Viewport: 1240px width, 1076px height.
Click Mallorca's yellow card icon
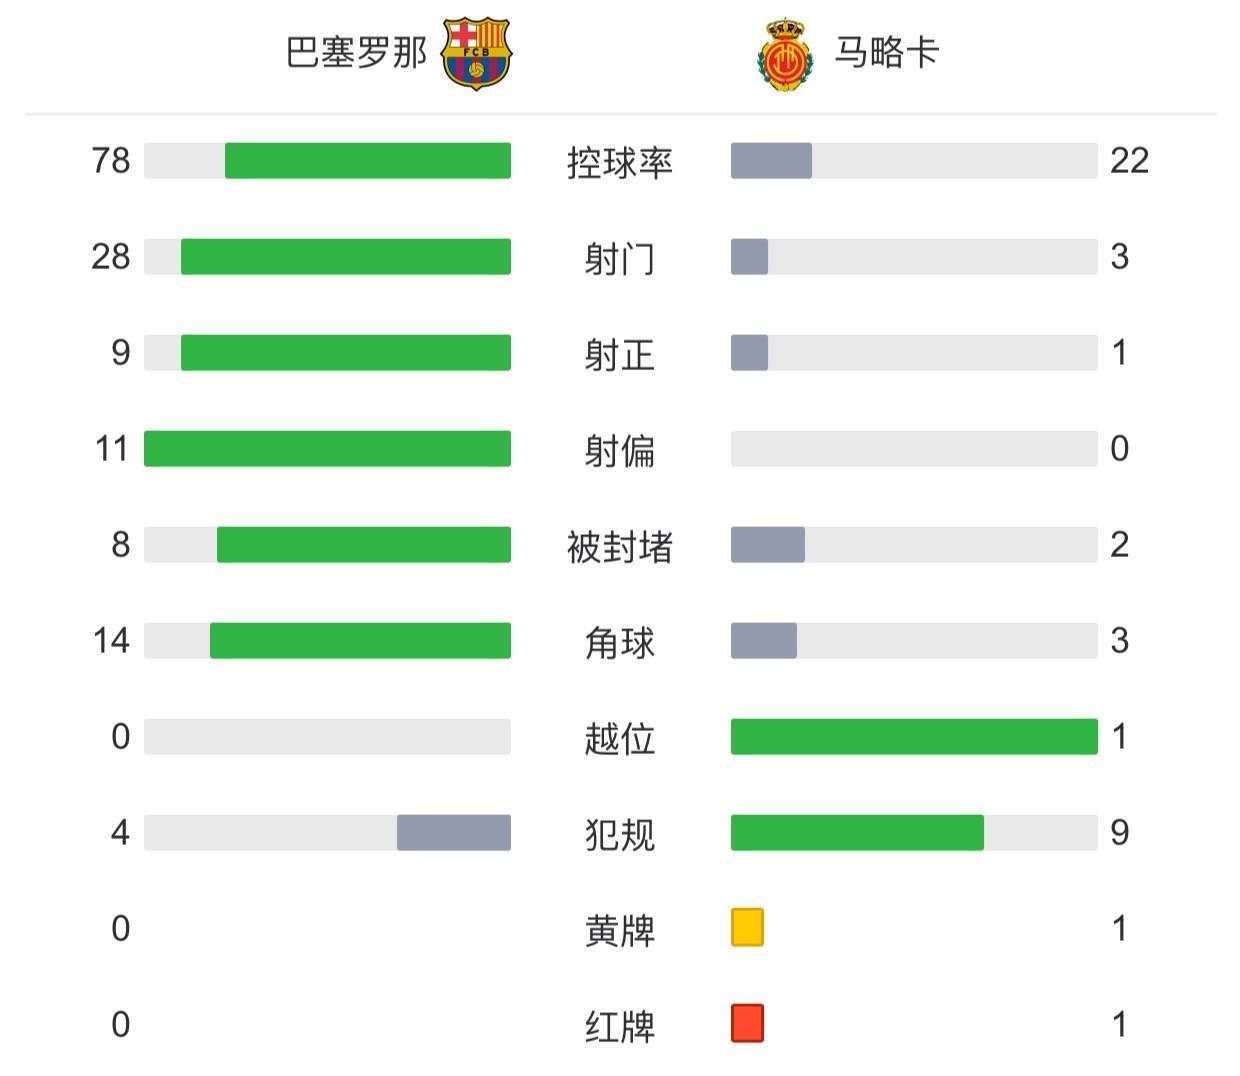tap(747, 927)
